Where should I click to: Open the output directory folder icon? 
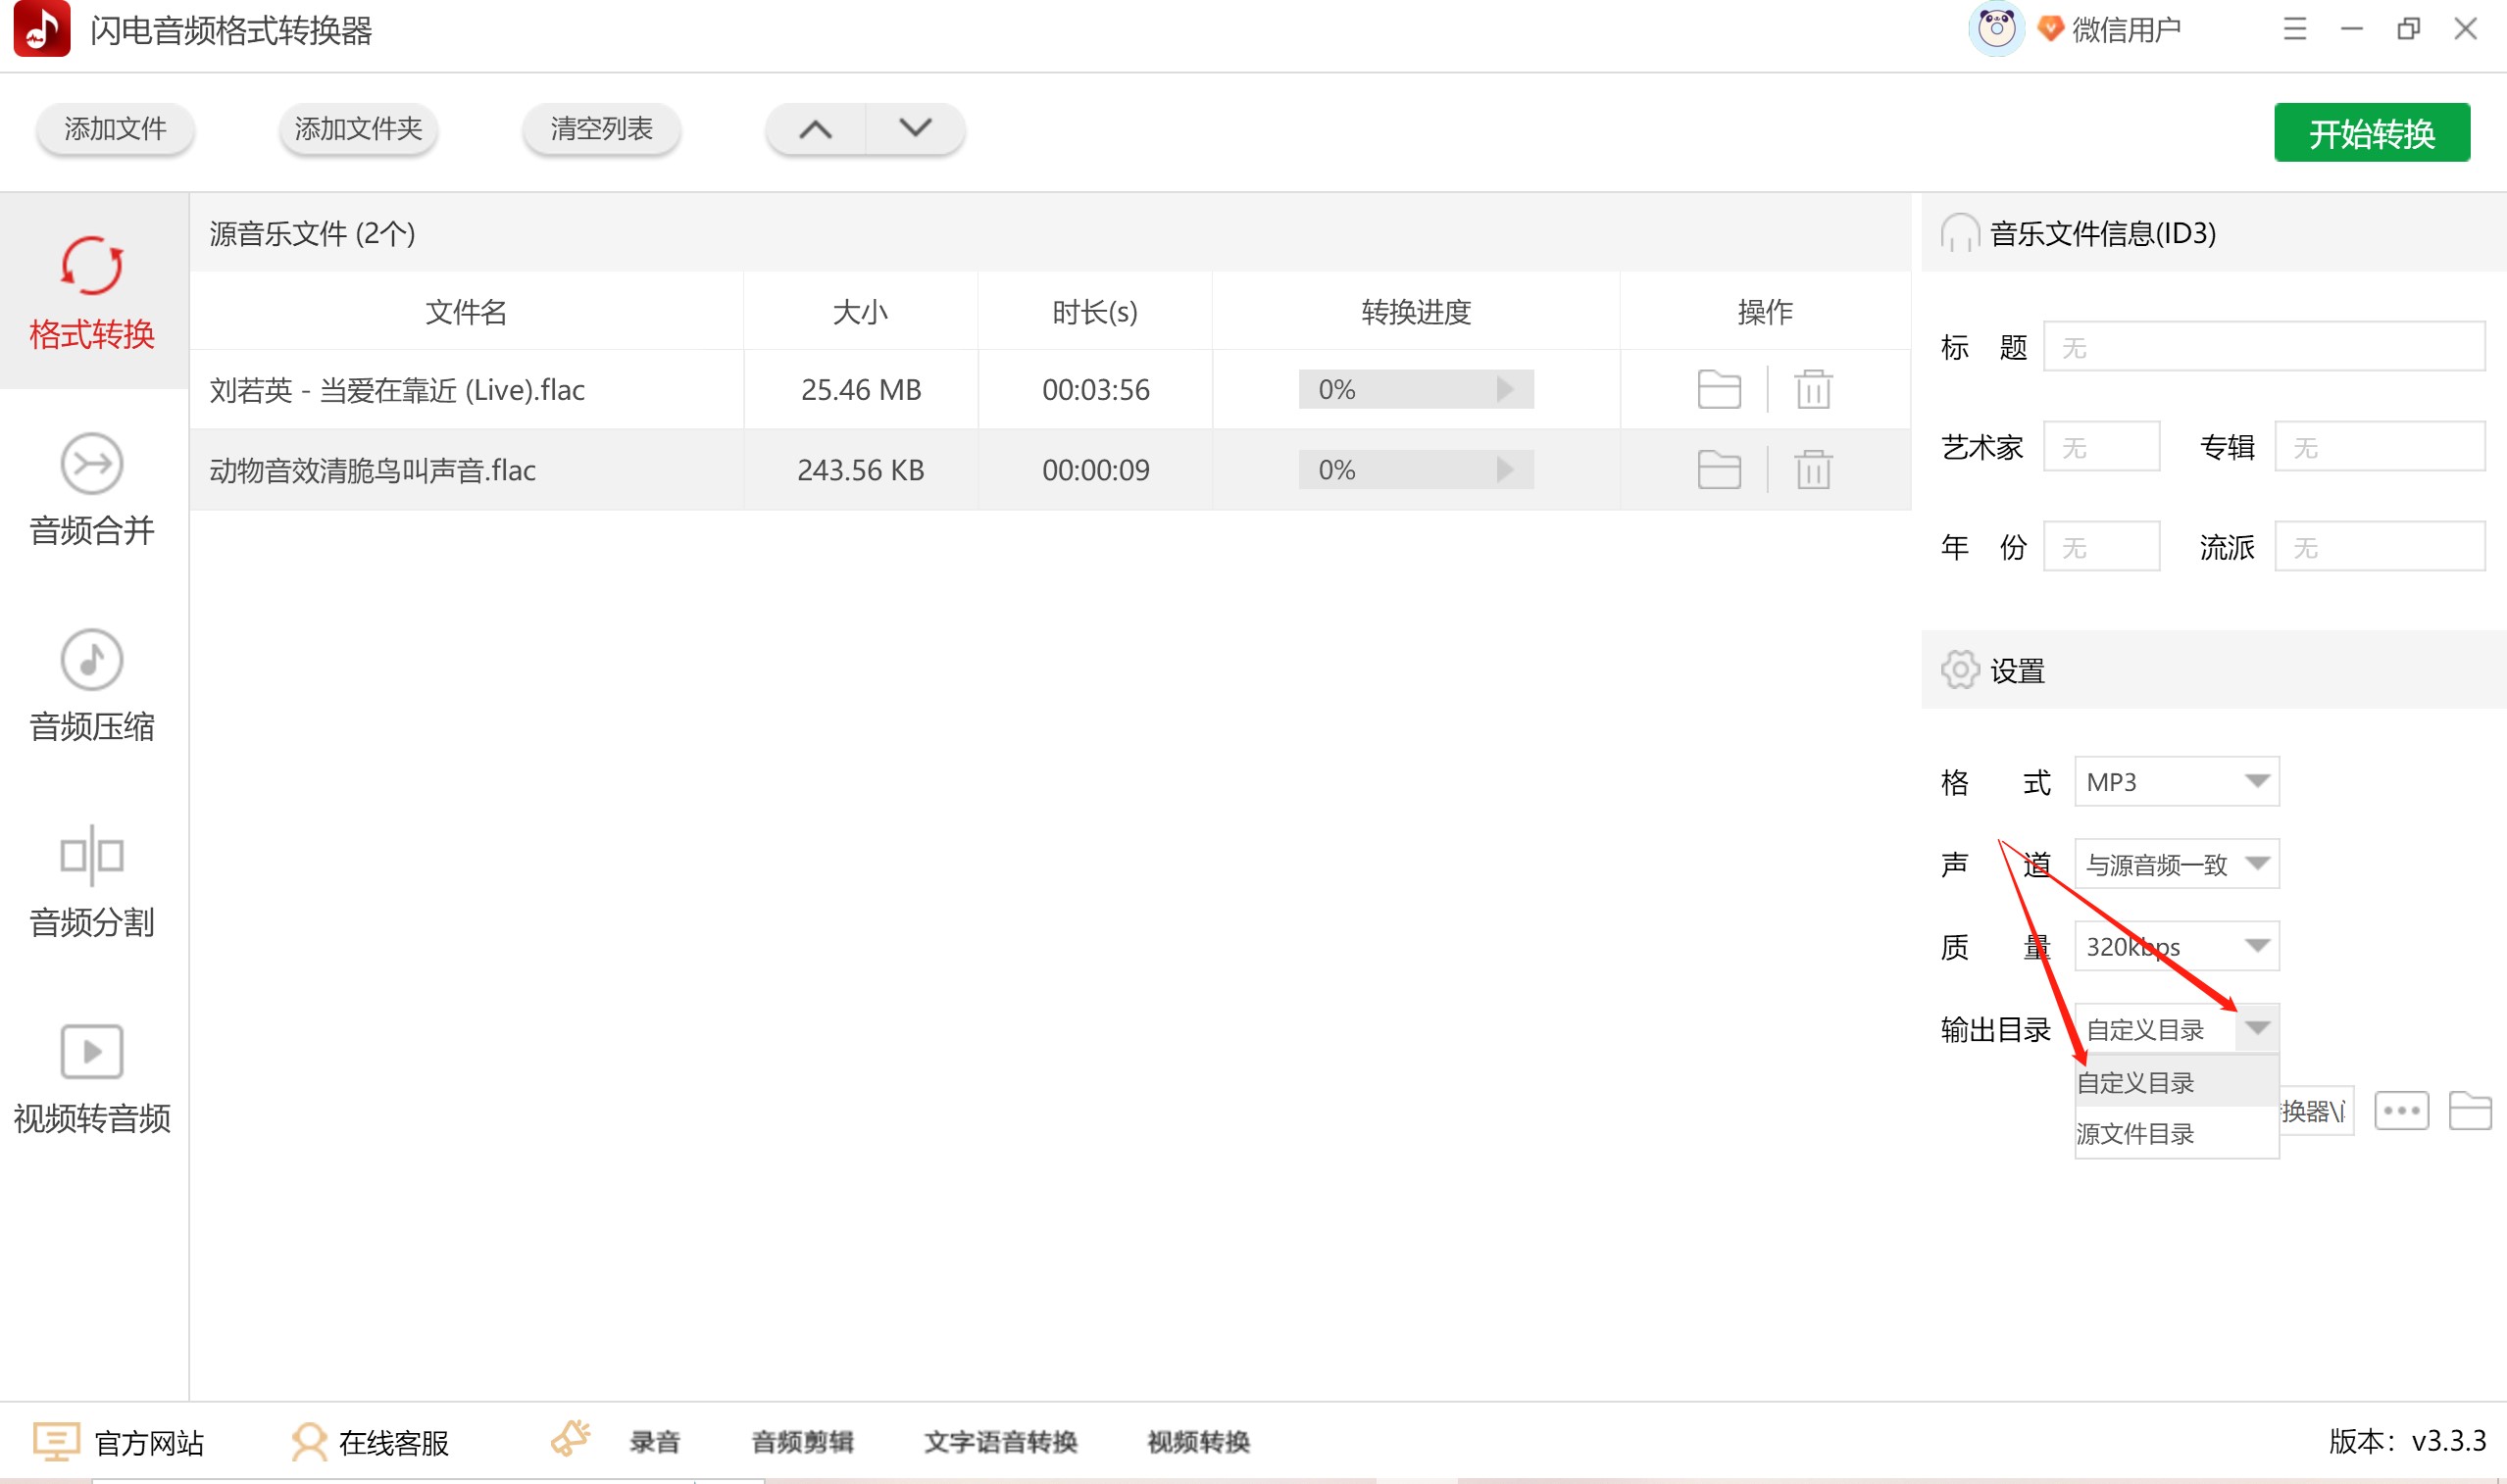point(2469,1110)
